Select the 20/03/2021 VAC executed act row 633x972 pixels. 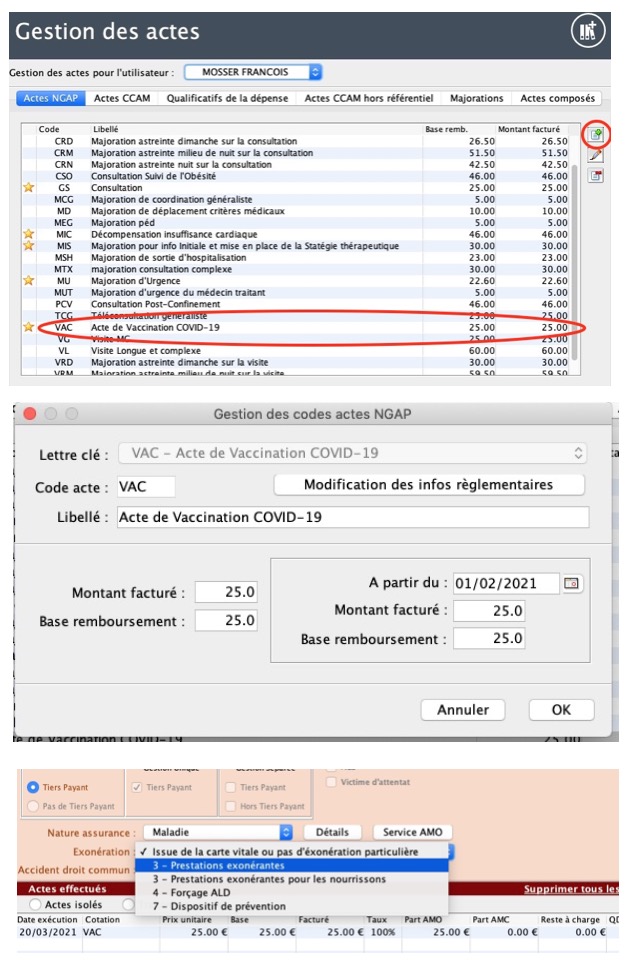tap(317, 932)
